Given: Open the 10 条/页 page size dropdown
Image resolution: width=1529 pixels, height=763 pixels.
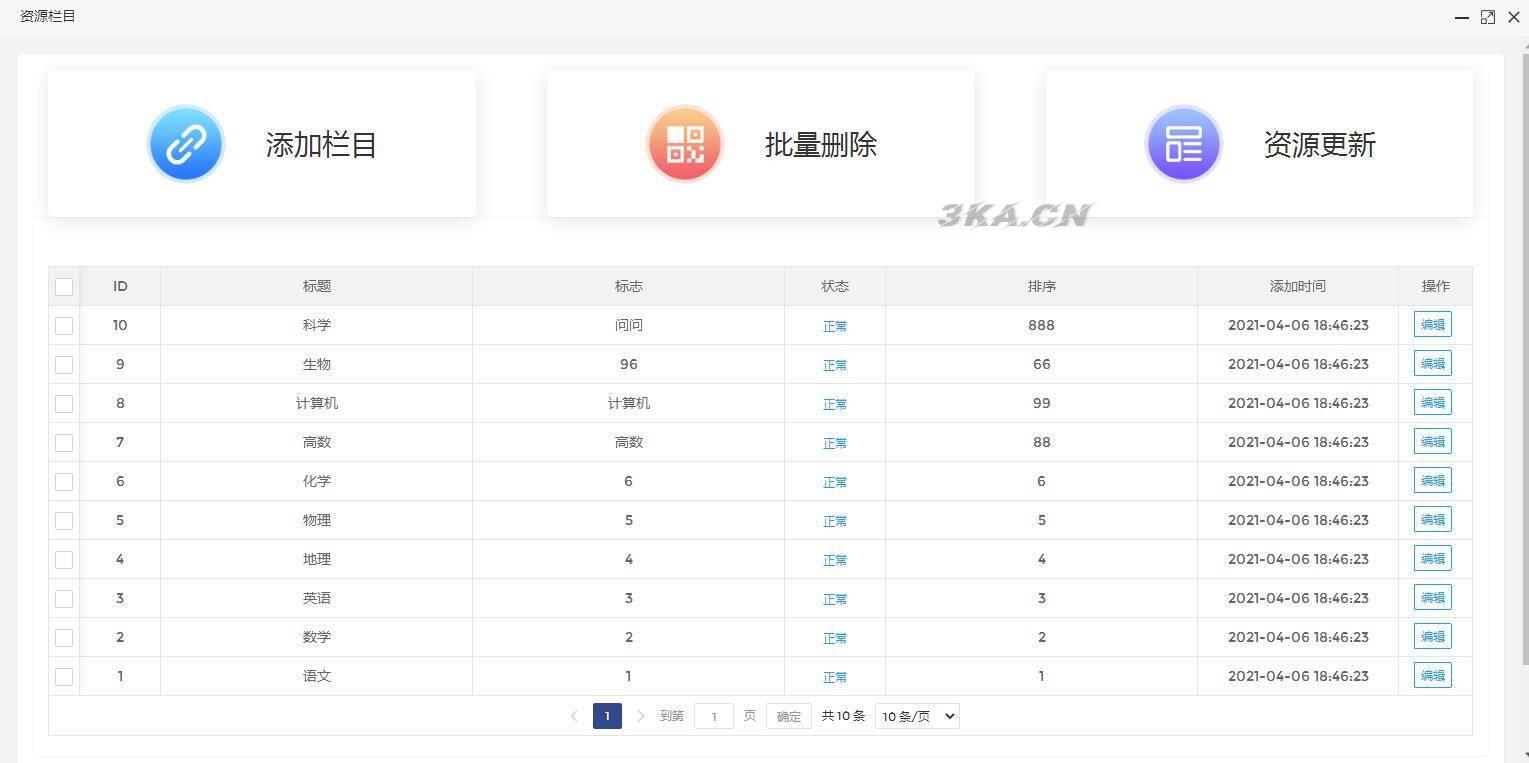Looking at the screenshot, I should 916,716.
